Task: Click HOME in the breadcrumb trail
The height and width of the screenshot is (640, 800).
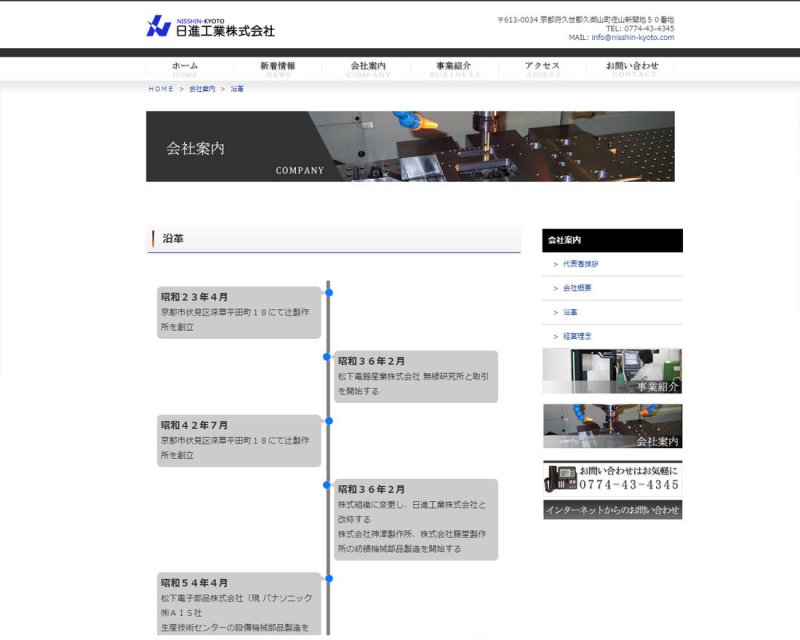Action: coord(161,89)
